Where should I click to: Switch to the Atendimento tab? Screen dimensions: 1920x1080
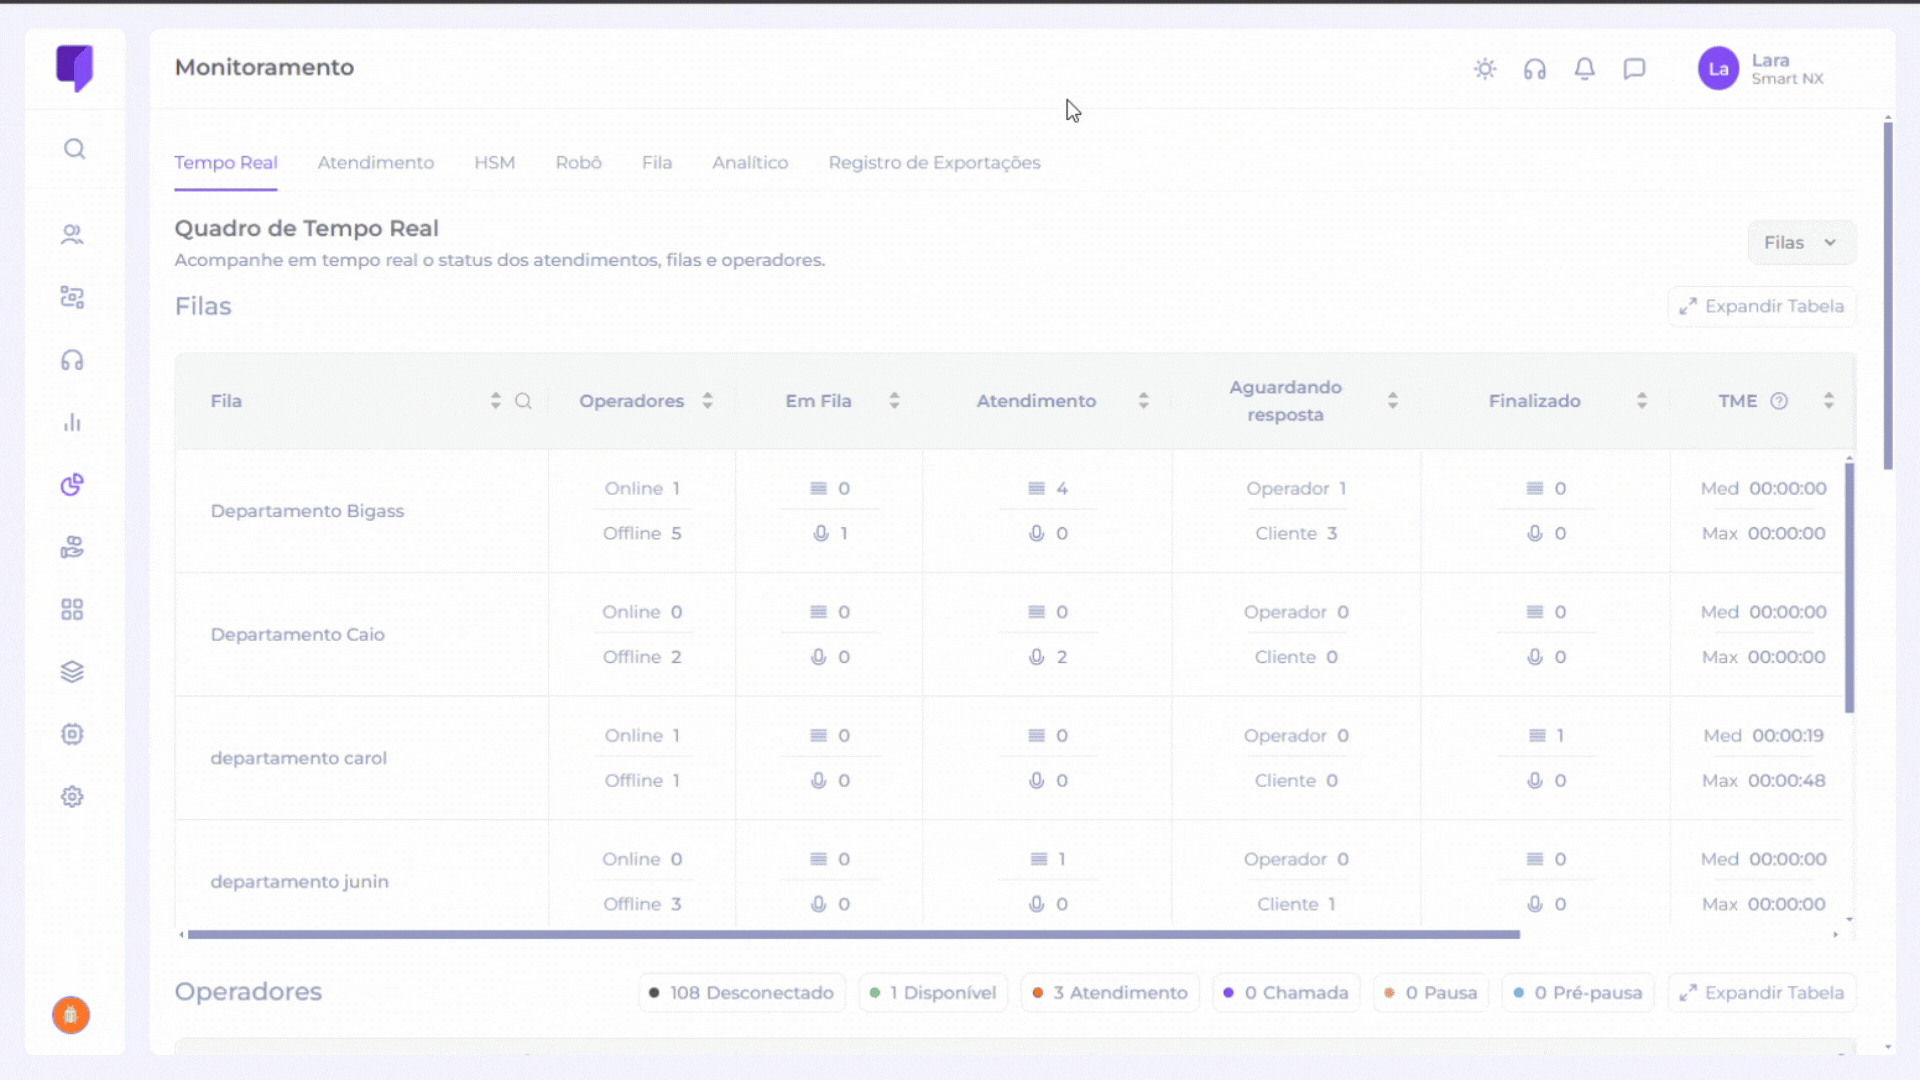(375, 163)
